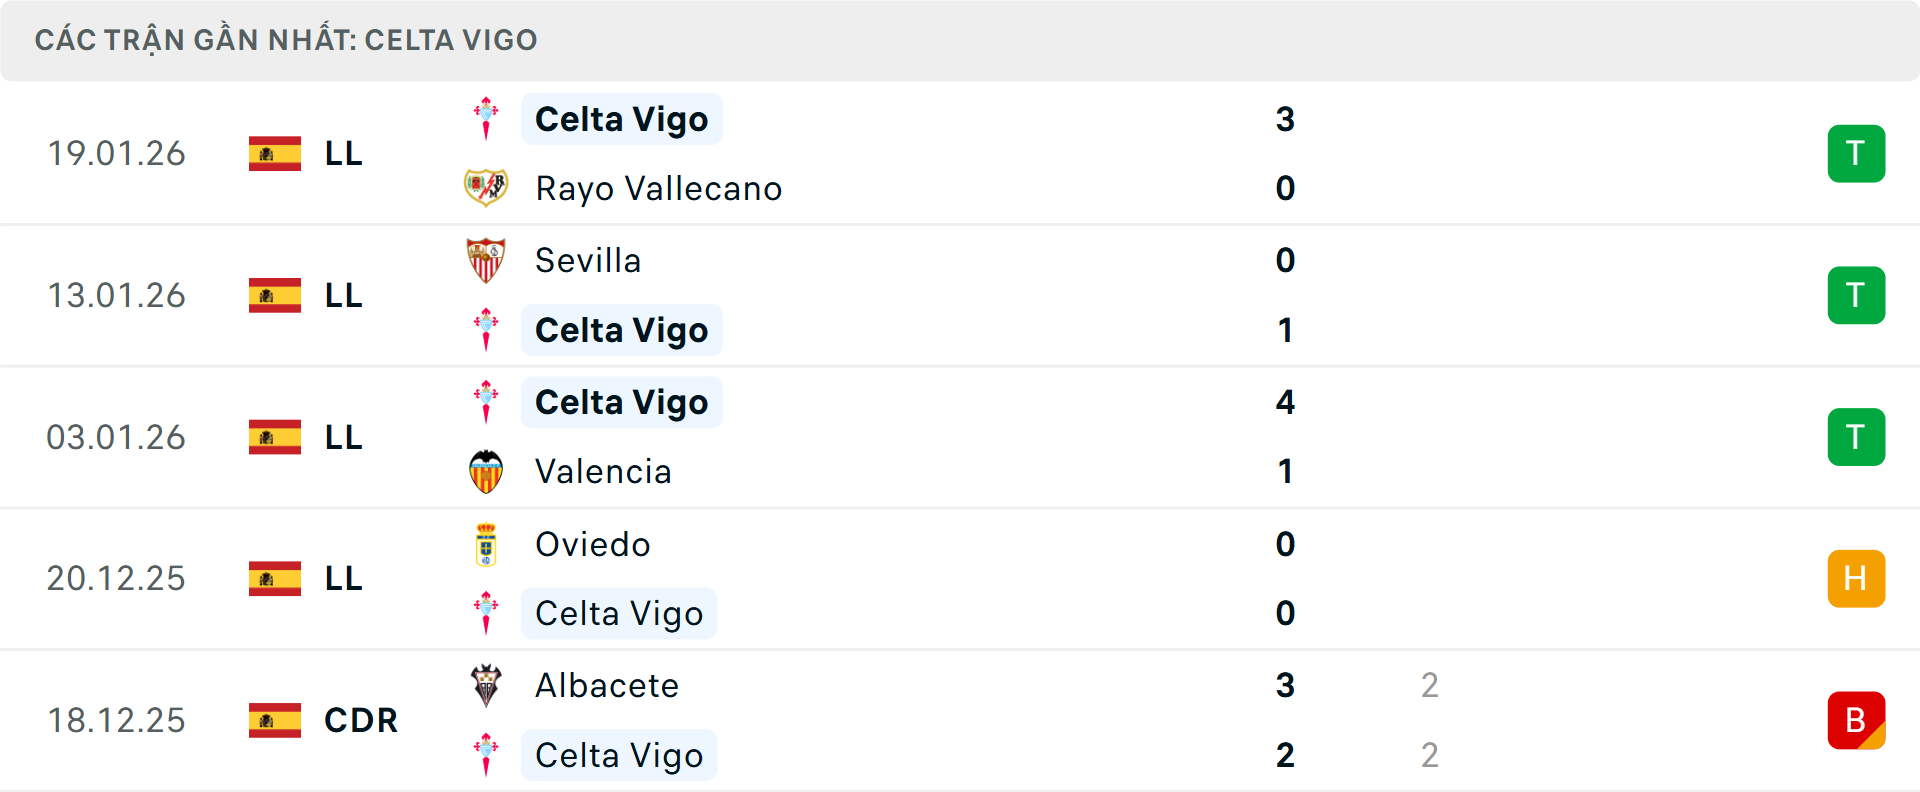Click the green T badge for the Rayo Vallecano win
The image size is (1920, 792).
[x=1856, y=153]
